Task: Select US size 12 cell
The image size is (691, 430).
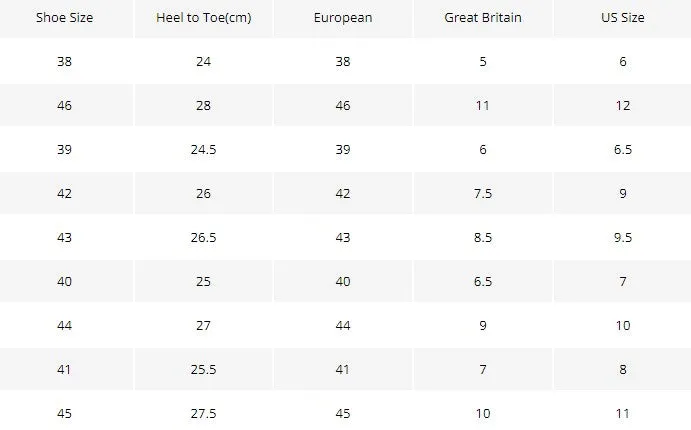Action: pyautogui.click(x=622, y=105)
